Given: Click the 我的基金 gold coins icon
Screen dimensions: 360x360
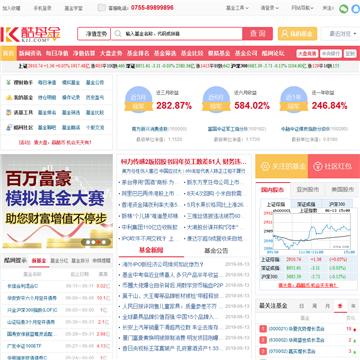Looking at the screenshot, I should [9, 98].
